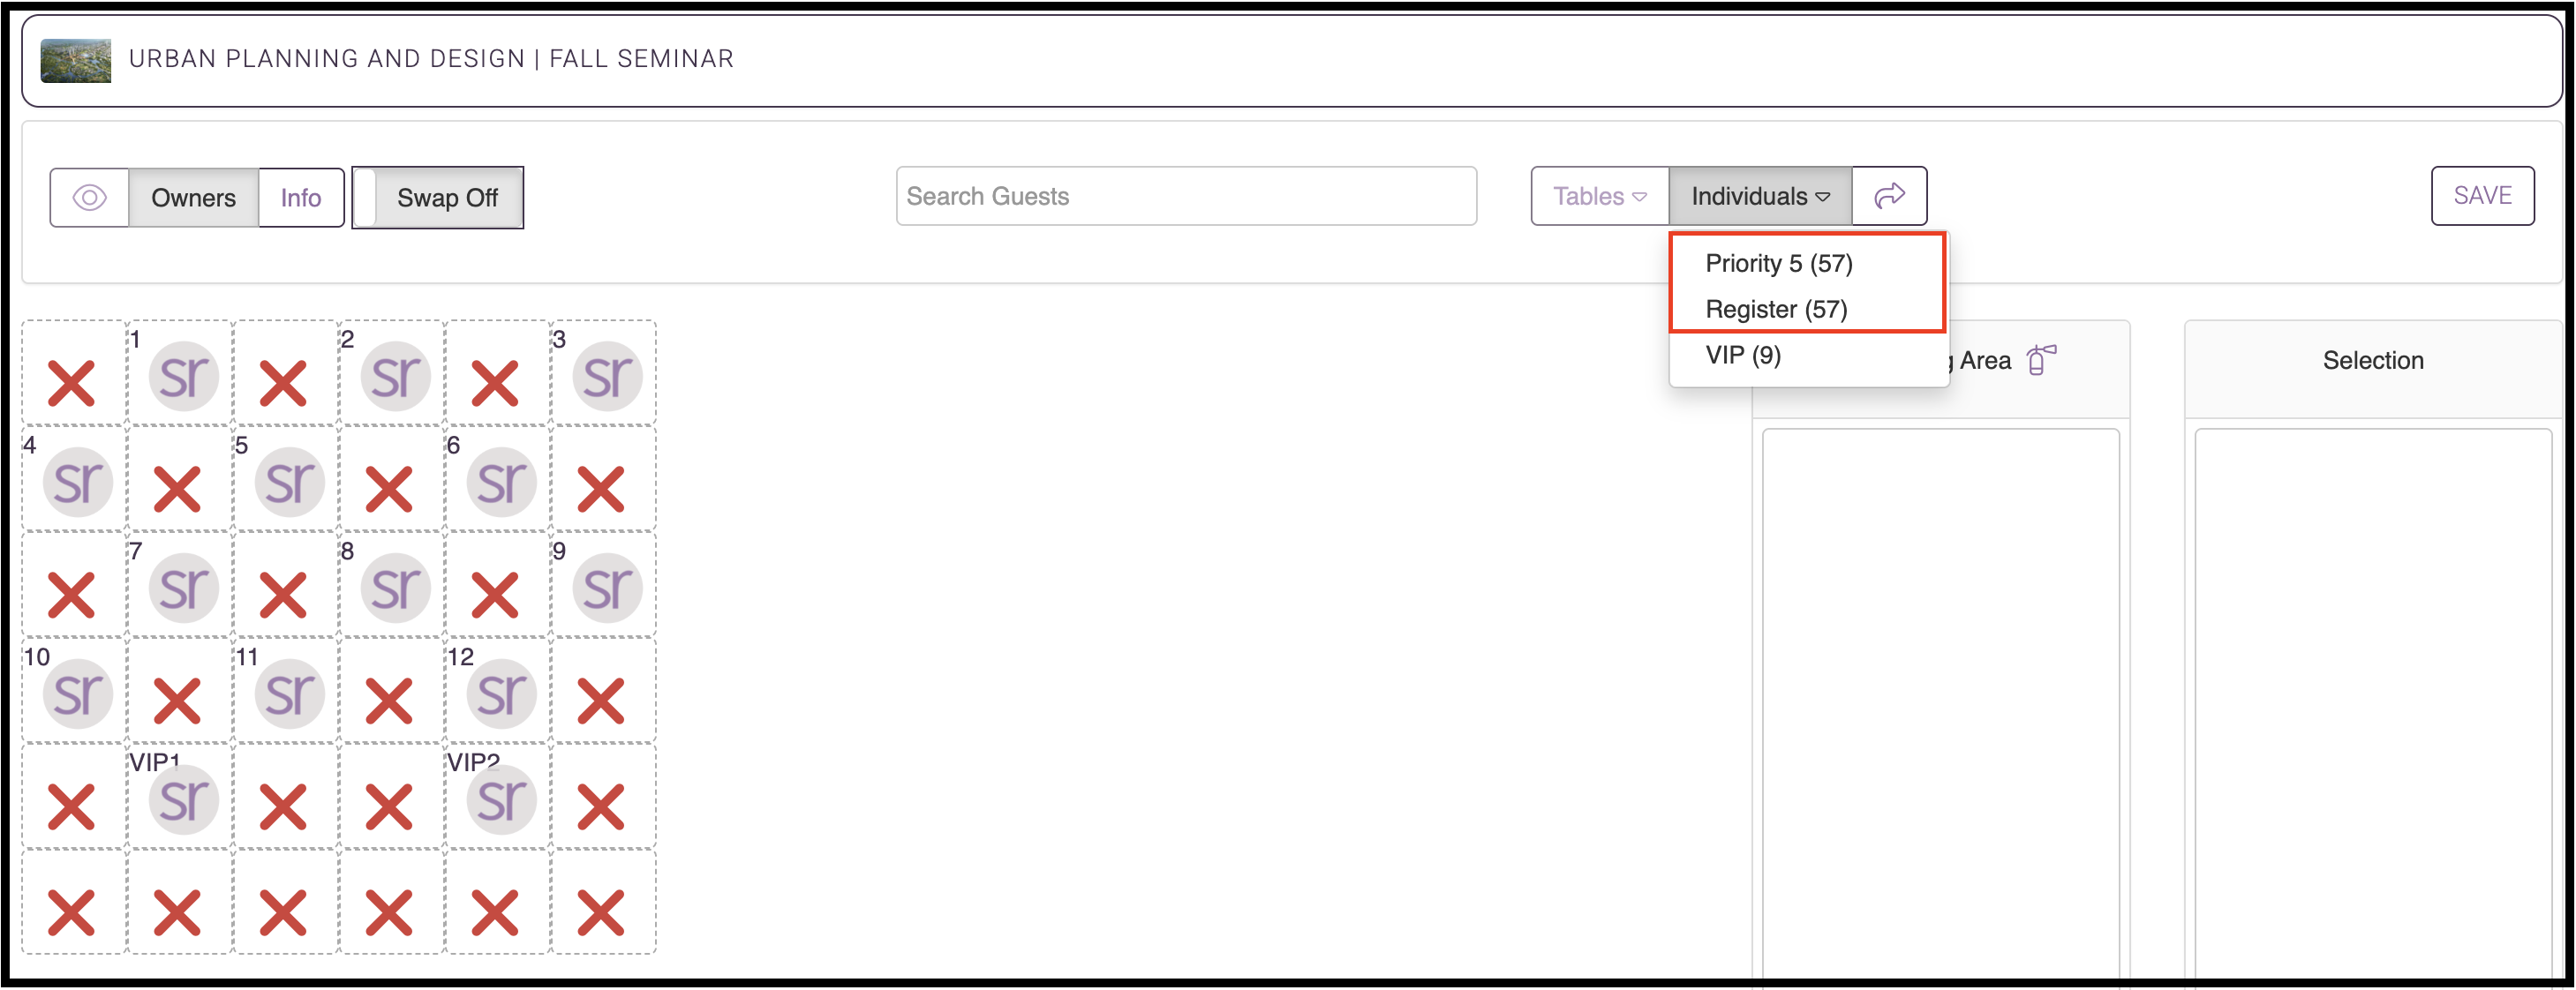Select table 6 icon
Image resolution: width=2576 pixels, height=990 pixels.
click(x=502, y=483)
